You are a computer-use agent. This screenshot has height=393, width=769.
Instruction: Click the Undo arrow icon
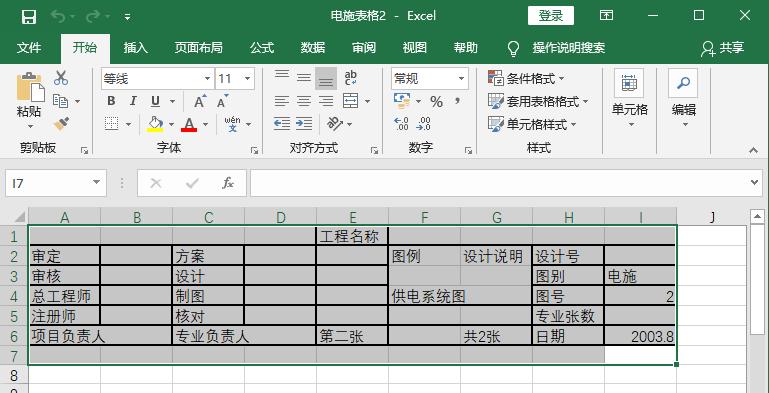58,17
